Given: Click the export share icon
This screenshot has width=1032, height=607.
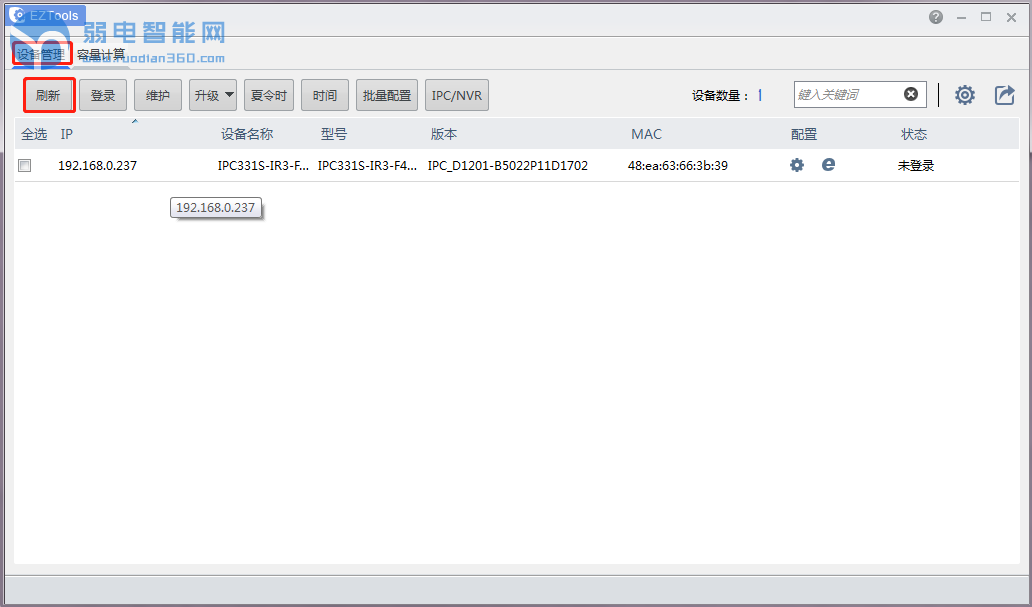Looking at the screenshot, I should tap(1004, 95).
